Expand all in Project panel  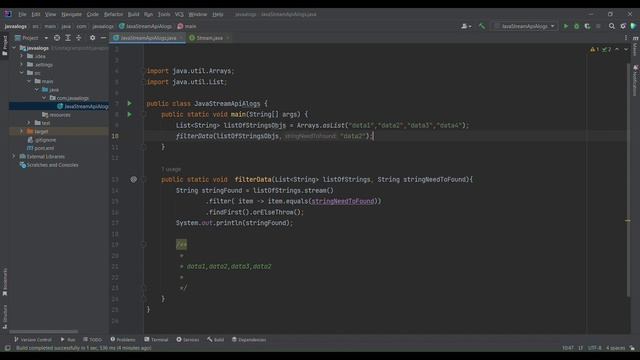pyautogui.click(x=68, y=38)
